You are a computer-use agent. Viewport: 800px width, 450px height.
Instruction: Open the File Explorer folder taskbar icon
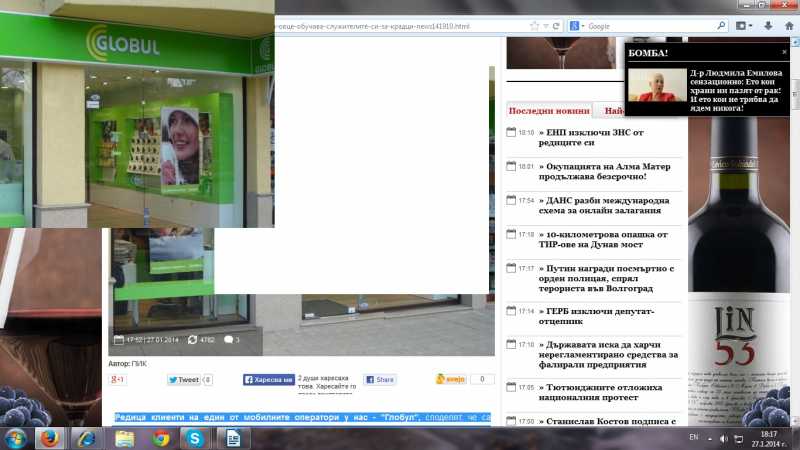coord(124,439)
